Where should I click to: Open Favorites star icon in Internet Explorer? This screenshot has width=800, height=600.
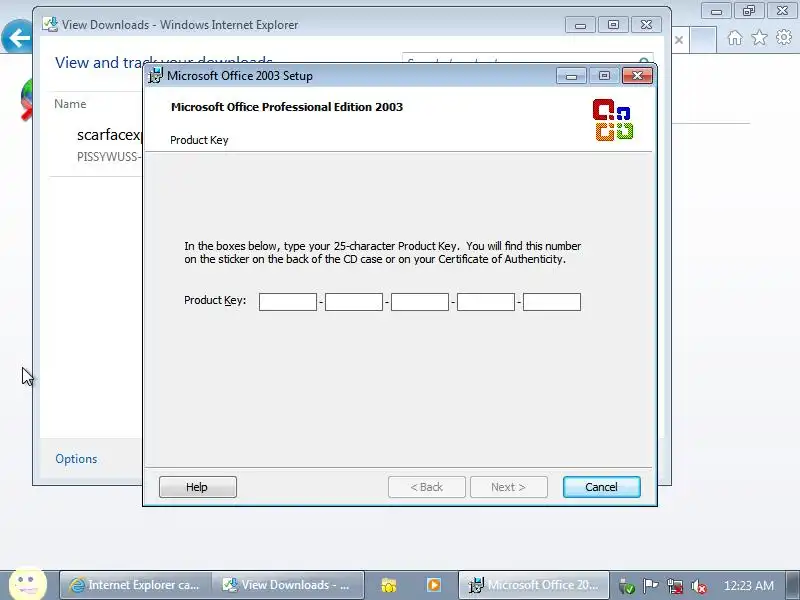point(759,37)
